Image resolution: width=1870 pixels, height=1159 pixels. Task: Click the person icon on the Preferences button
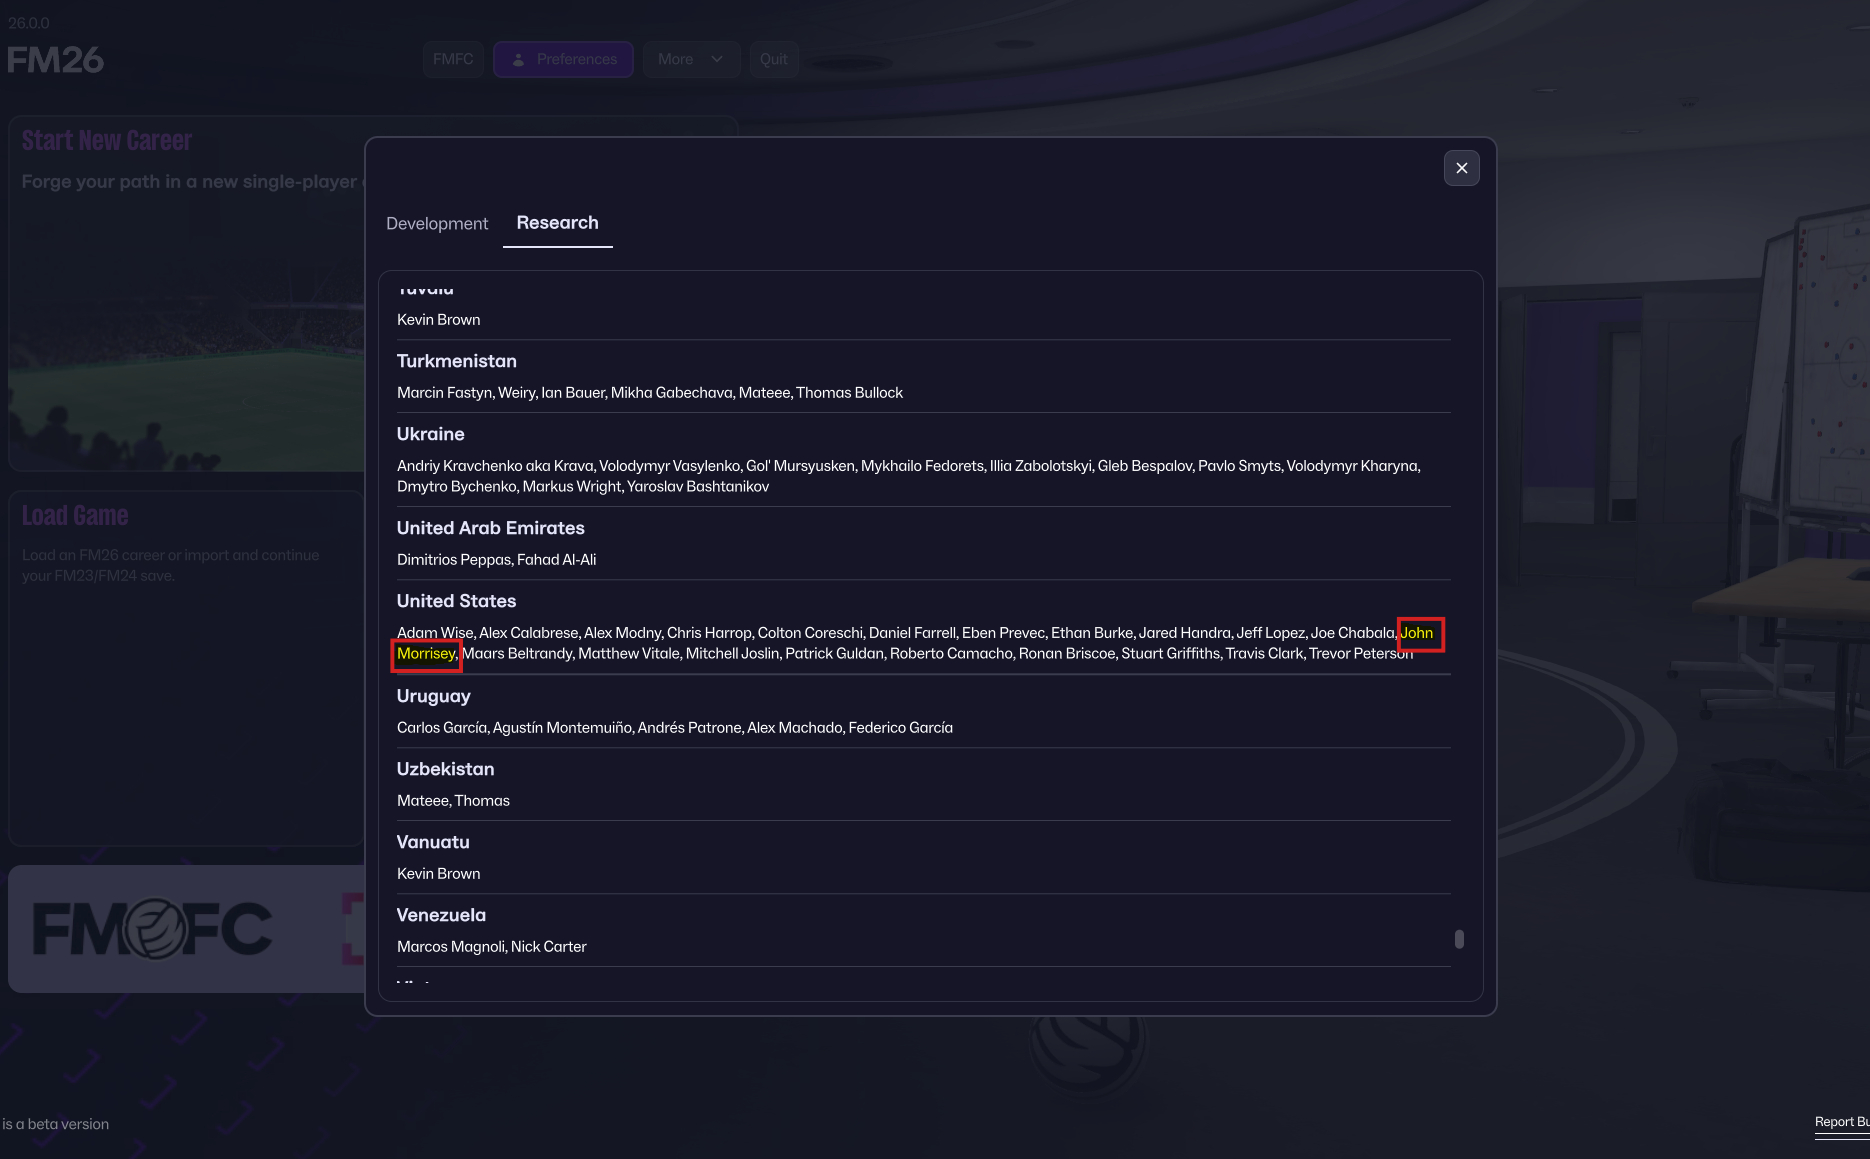tap(518, 60)
